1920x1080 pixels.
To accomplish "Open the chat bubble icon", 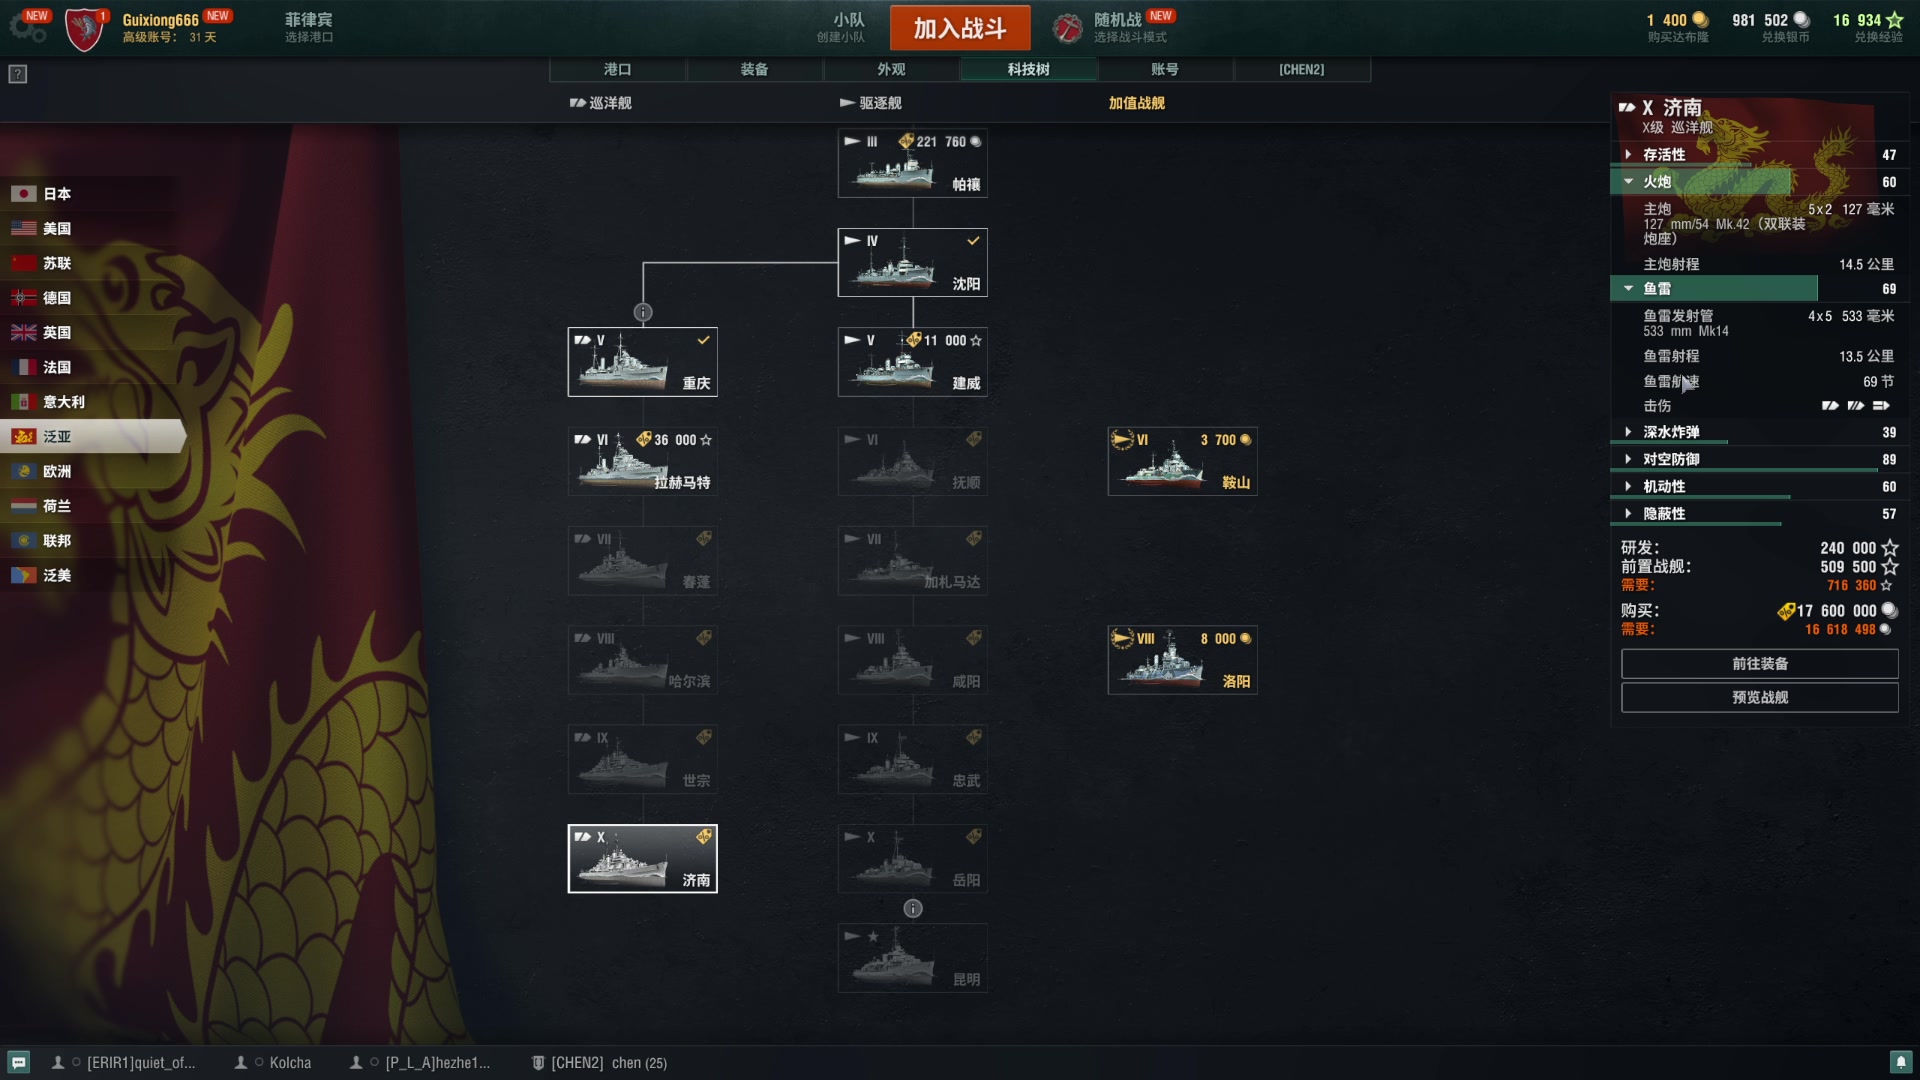I will click(19, 1062).
